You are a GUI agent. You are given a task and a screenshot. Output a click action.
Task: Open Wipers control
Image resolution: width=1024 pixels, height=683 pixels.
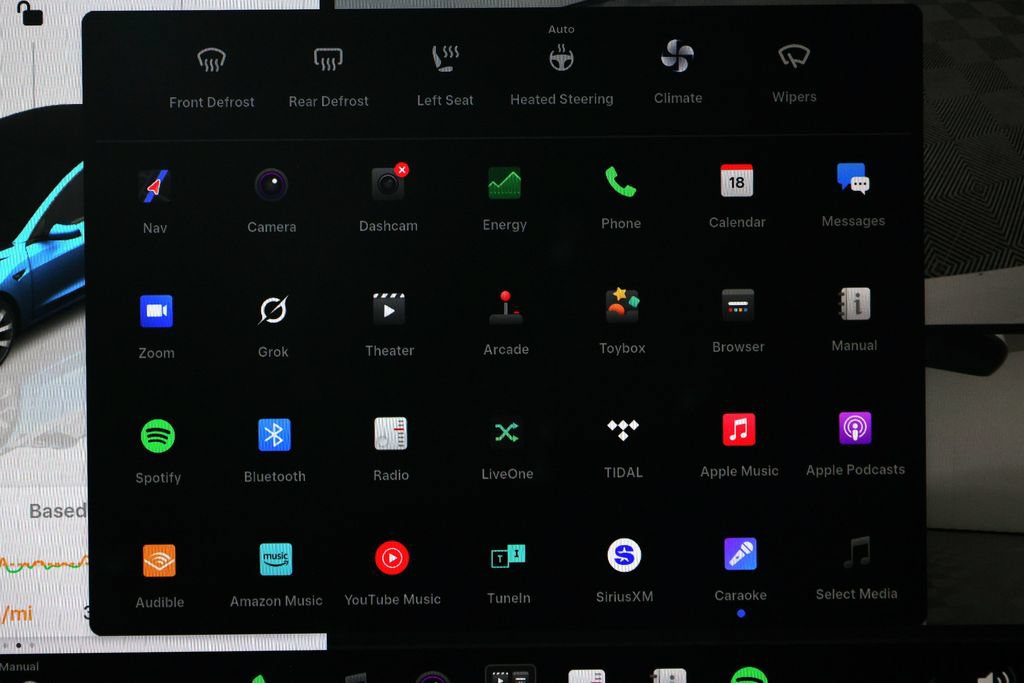pyautogui.click(x=794, y=56)
